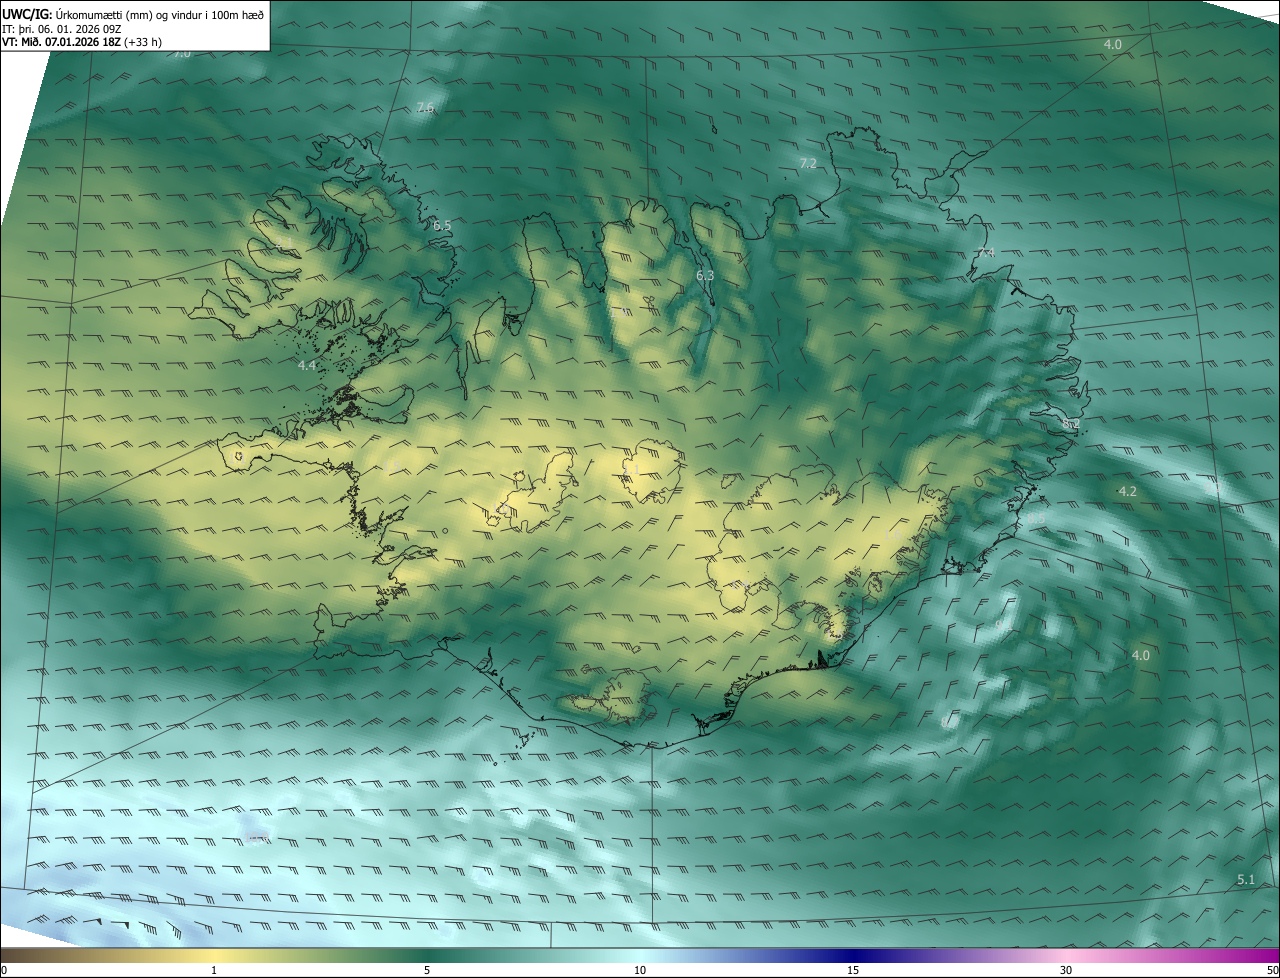Select the "IT: þri. 06. 01. 2026 09Z" line

click(x=62, y=28)
